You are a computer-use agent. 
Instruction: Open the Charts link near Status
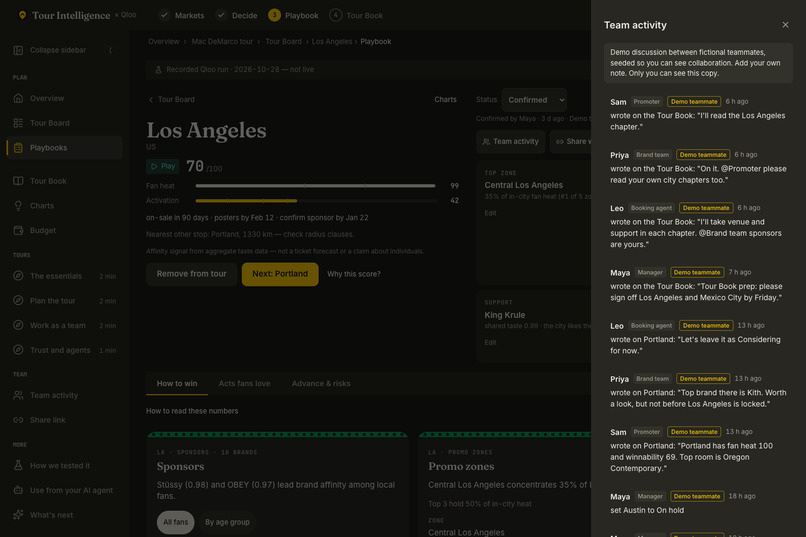click(445, 100)
